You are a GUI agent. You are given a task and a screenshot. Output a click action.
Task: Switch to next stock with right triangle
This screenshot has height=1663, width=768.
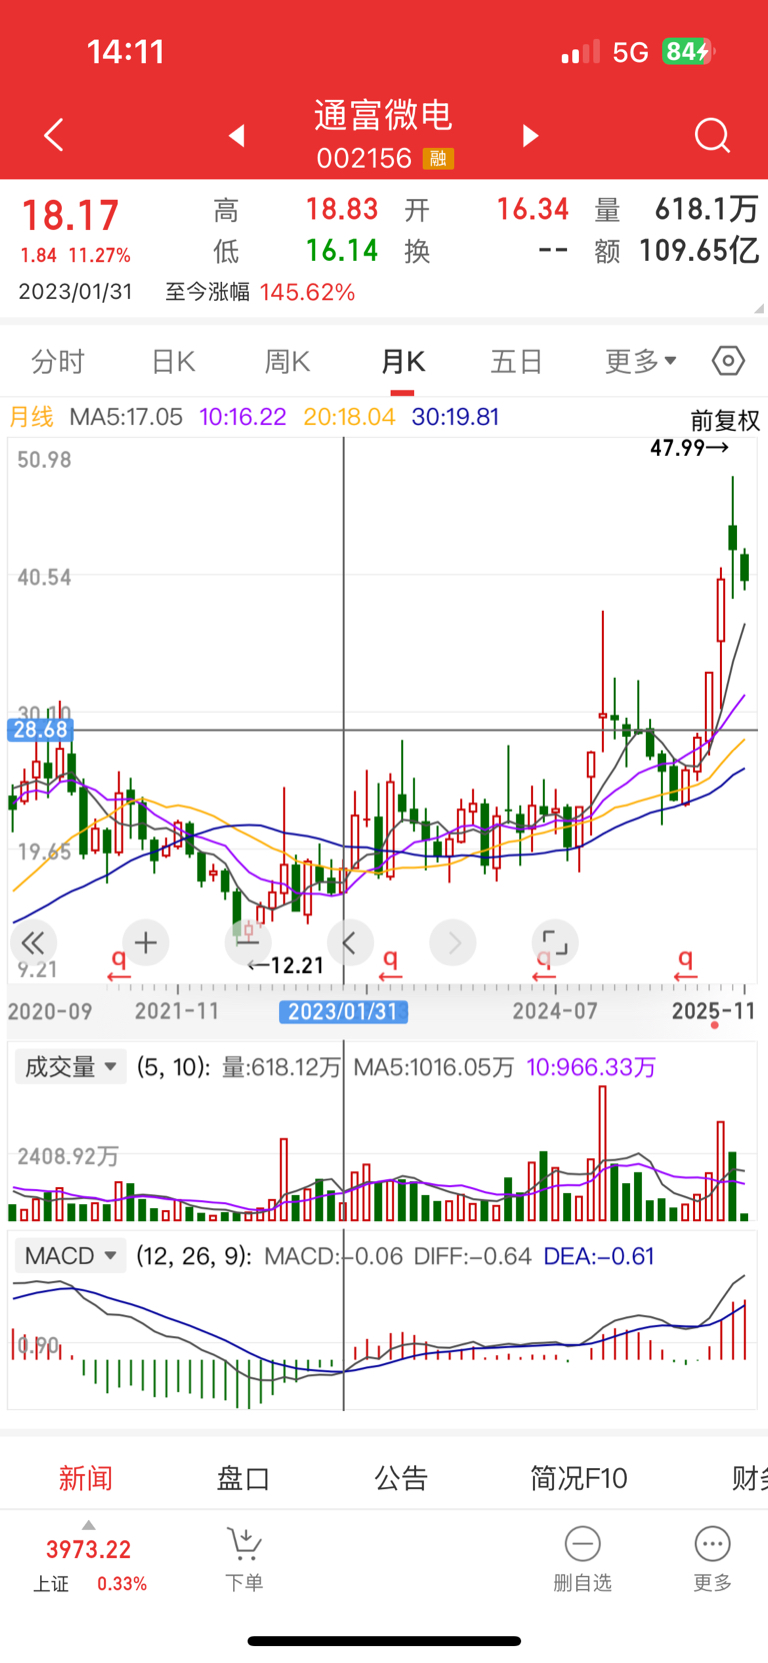(531, 135)
